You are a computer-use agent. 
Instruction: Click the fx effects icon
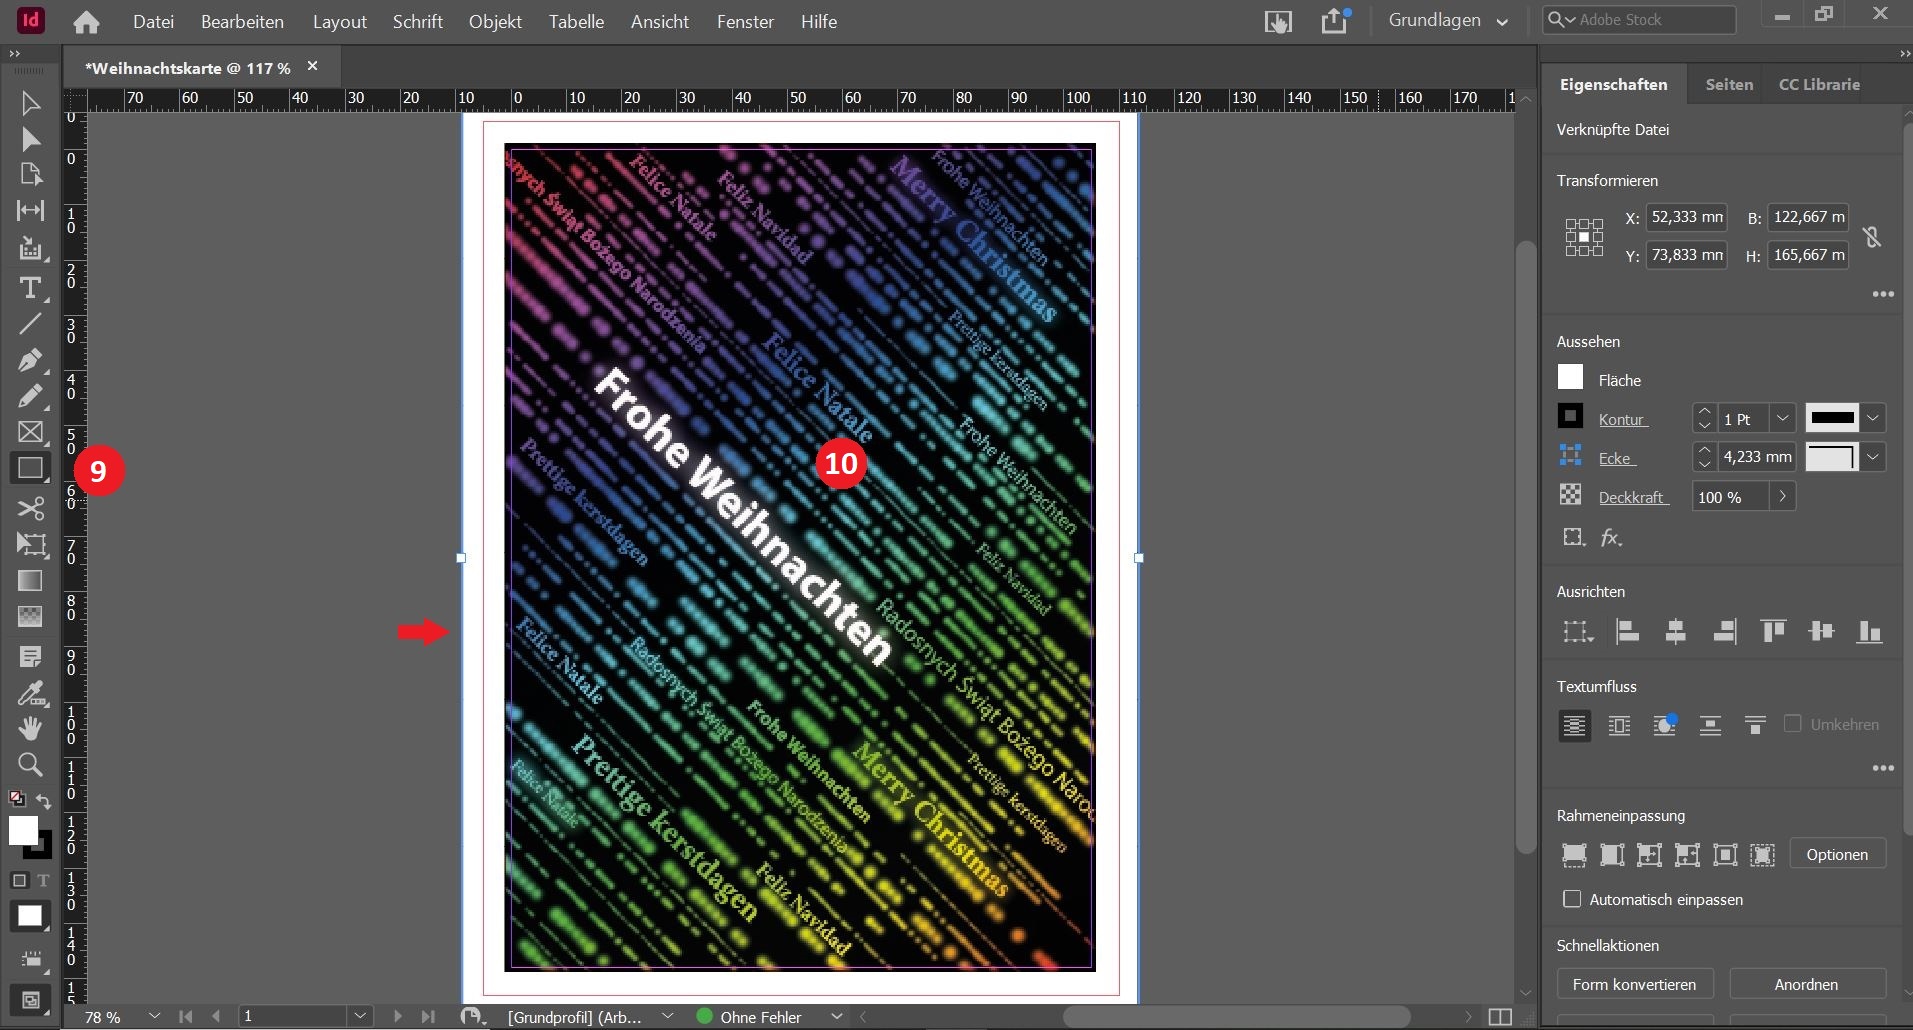click(x=1610, y=538)
